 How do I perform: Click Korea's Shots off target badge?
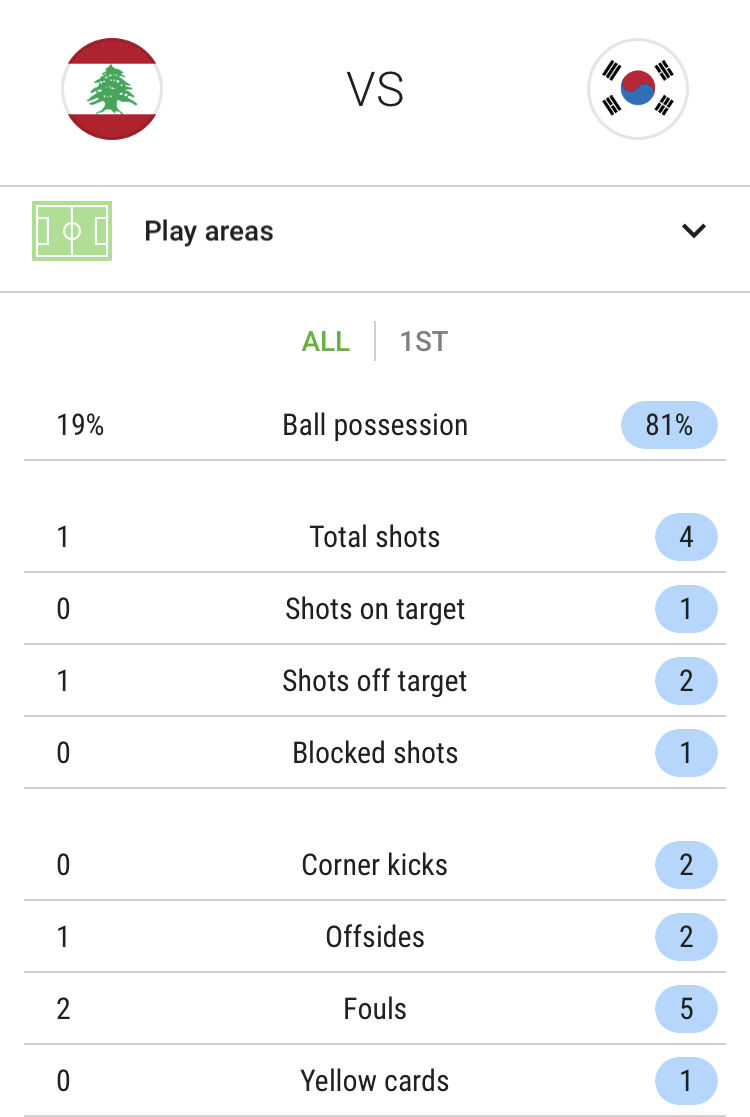click(x=686, y=681)
